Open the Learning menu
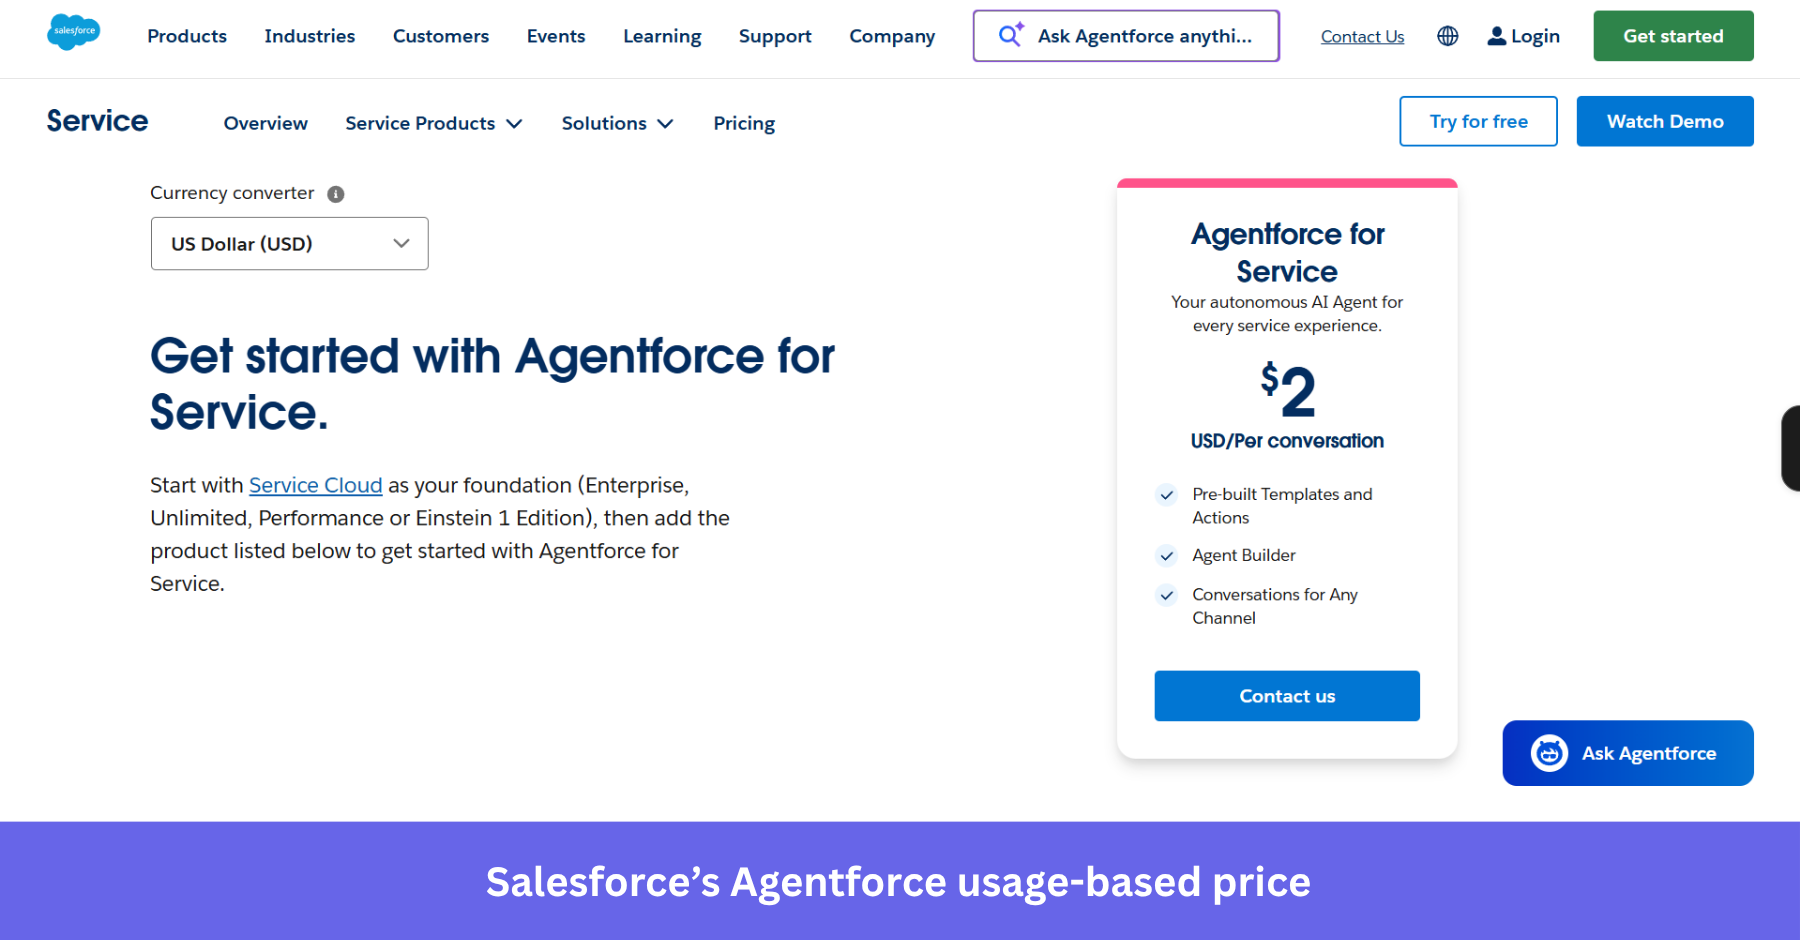Image resolution: width=1800 pixels, height=940 pixels. 662,36
